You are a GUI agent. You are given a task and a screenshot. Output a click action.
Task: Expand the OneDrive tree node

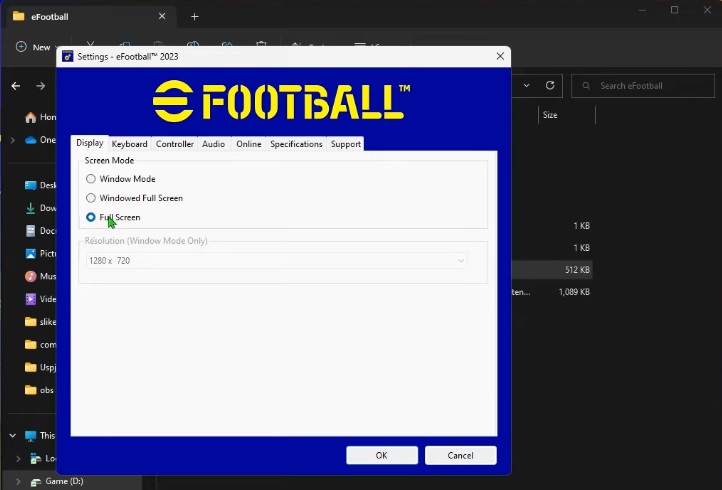click(x=12, y=140)
